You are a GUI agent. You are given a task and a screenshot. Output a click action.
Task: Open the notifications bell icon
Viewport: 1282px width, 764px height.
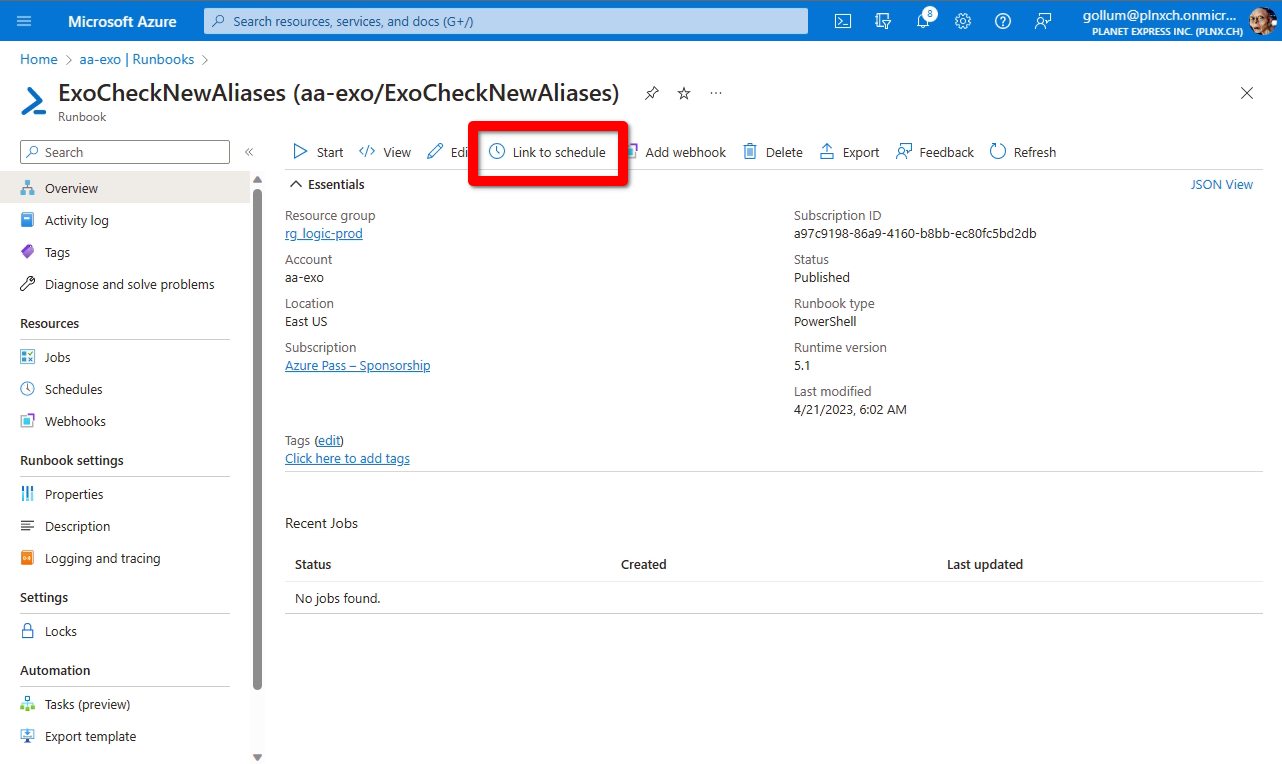[923, 21]
